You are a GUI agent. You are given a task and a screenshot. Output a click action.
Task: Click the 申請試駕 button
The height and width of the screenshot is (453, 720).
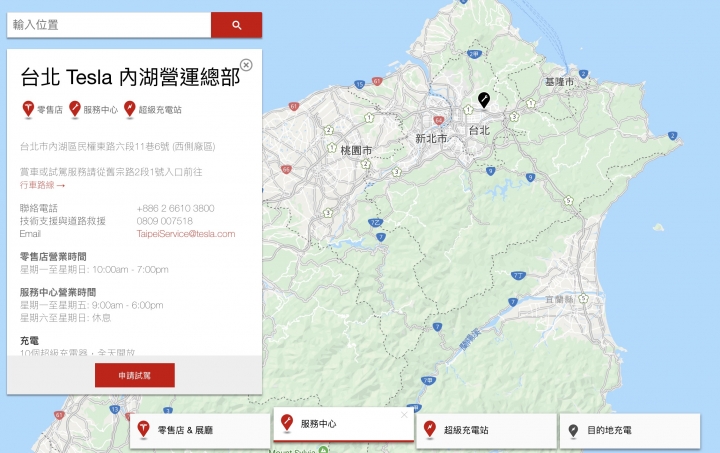(135, 375)
